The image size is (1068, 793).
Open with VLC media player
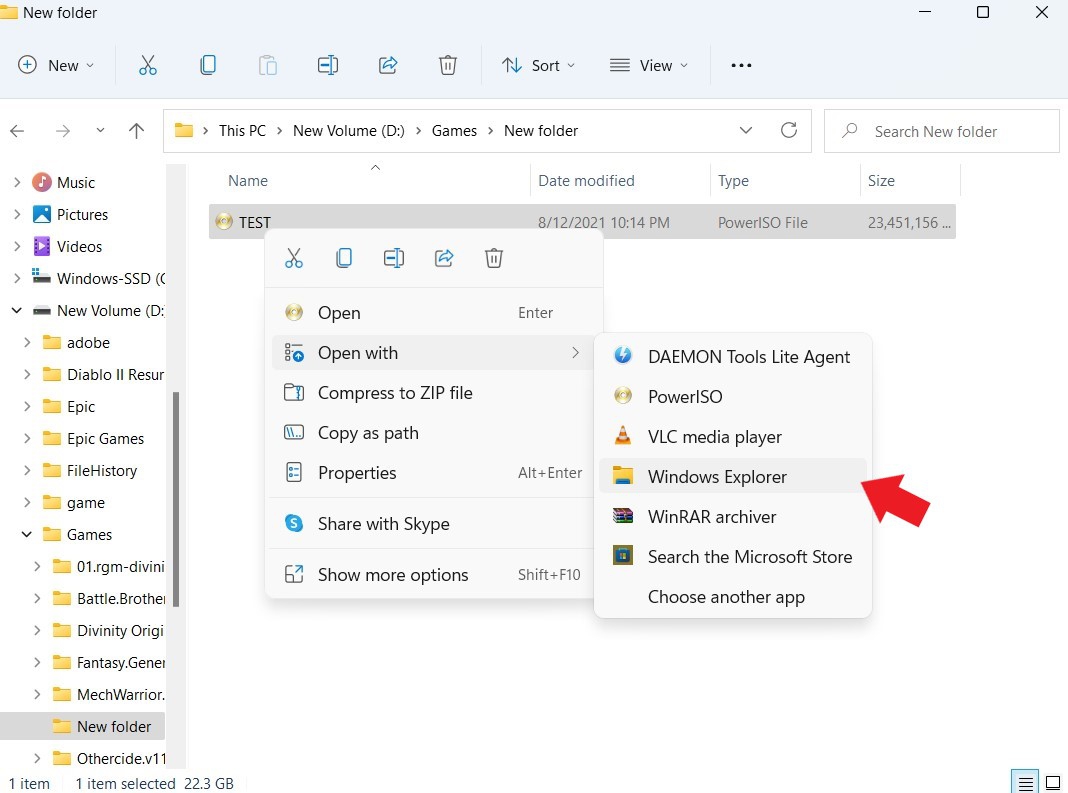733,437
